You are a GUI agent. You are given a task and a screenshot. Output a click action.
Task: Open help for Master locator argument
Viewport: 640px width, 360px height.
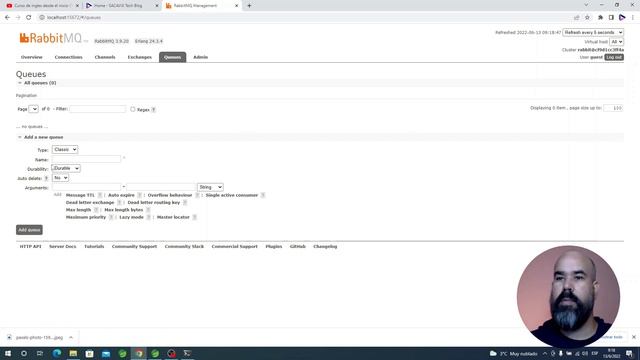coord(195,217)
